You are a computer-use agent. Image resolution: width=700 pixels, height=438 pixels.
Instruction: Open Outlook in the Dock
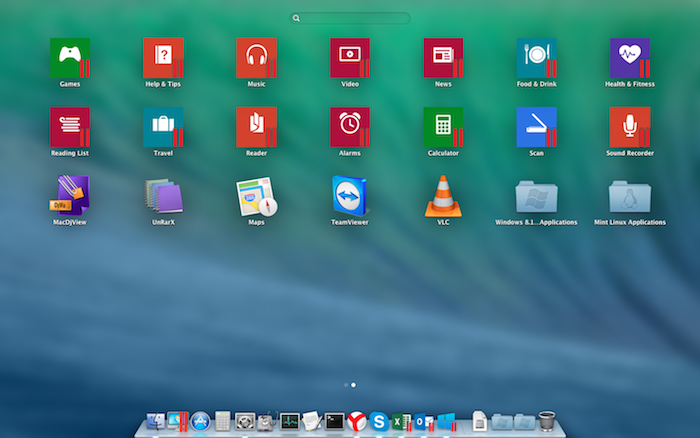point(424,422)
